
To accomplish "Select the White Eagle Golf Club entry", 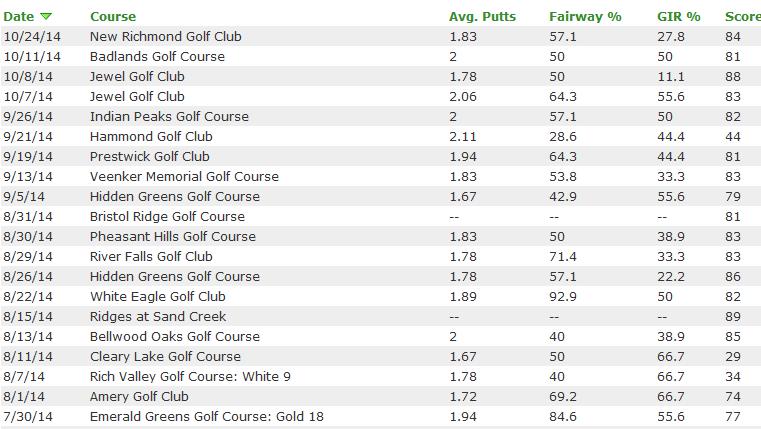I will 157,297.
